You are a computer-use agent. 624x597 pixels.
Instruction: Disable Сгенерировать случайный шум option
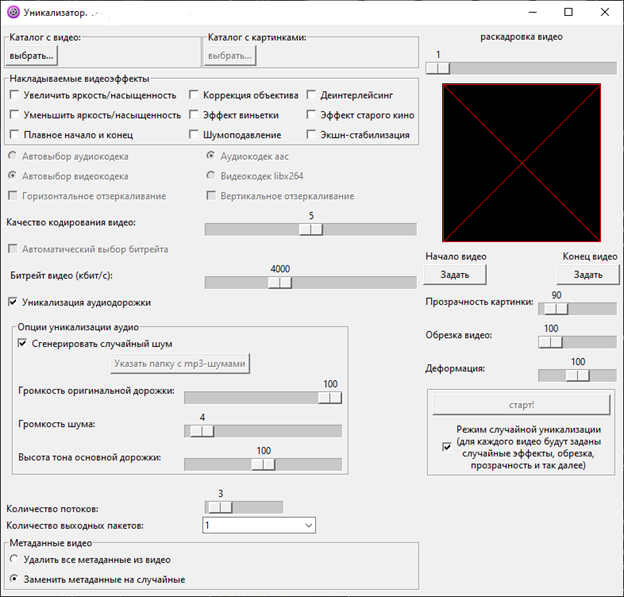[x=24, y=343]
